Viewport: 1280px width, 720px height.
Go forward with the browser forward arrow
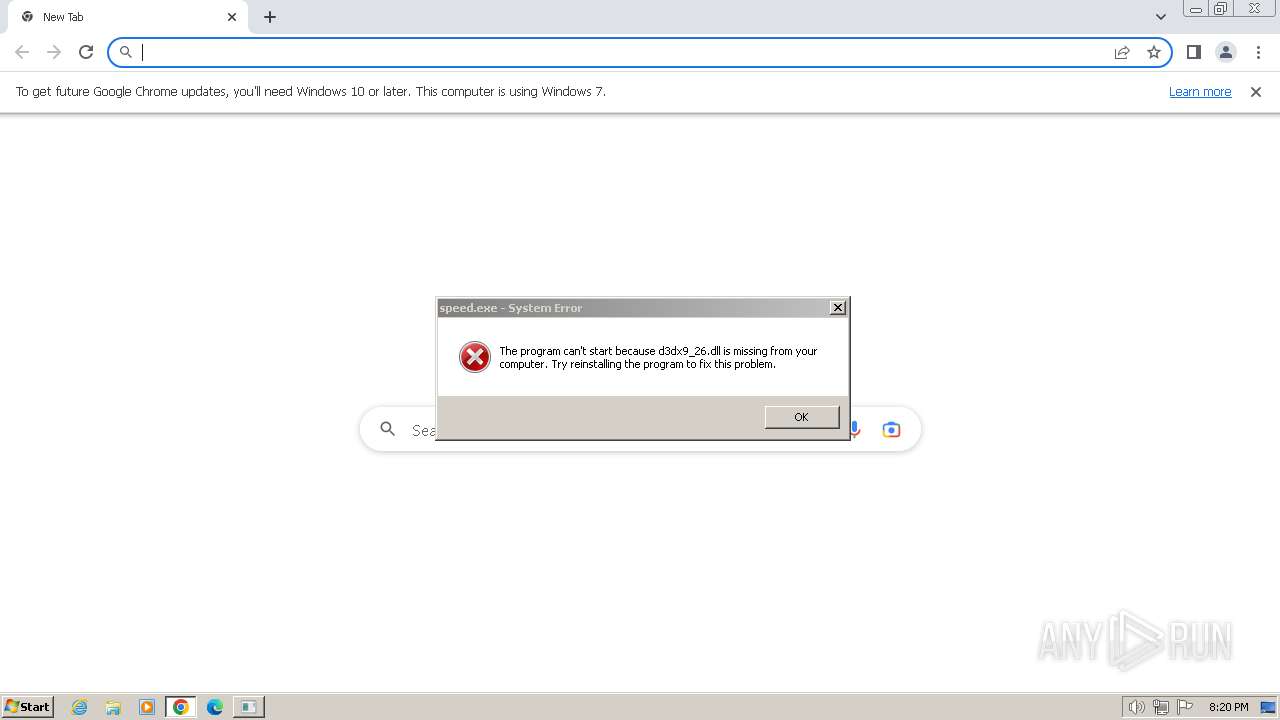click(x=54, y=52)
